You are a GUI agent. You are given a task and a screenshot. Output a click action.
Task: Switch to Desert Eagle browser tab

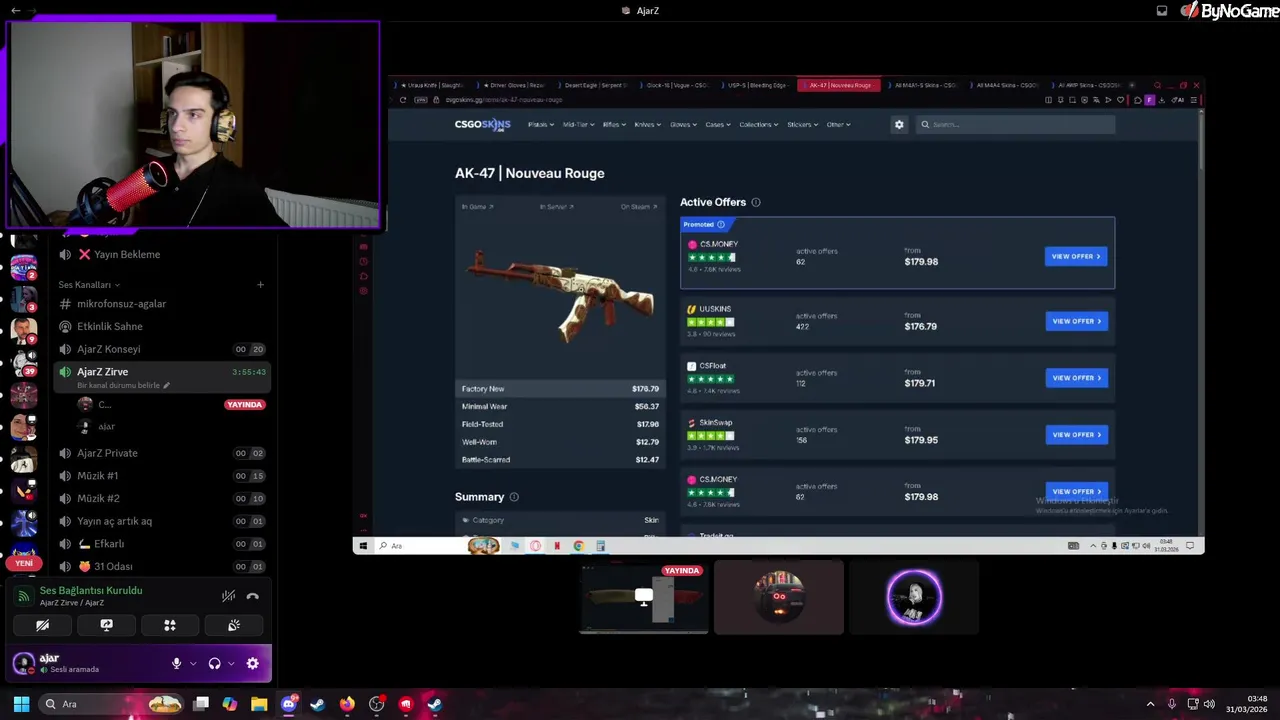pyautogui.click(x=595, y=86)
